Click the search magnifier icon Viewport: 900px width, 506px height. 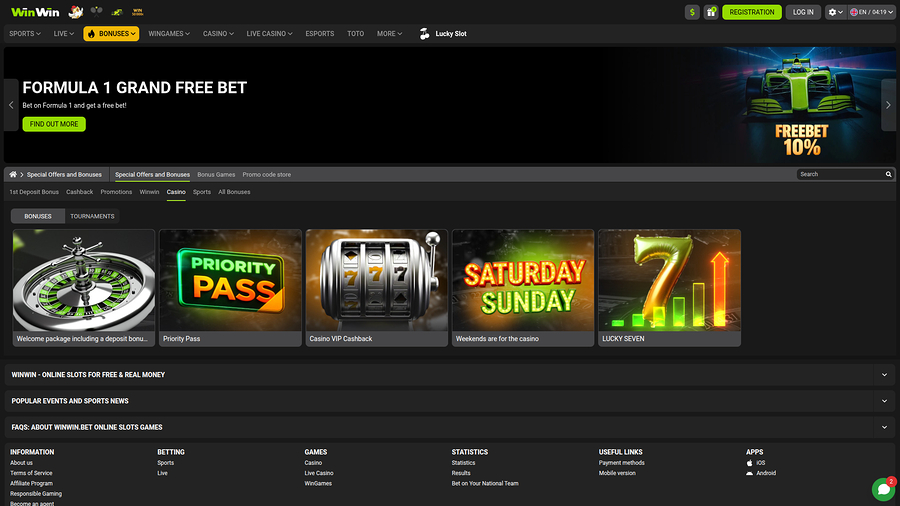click(x=889, y=174)
